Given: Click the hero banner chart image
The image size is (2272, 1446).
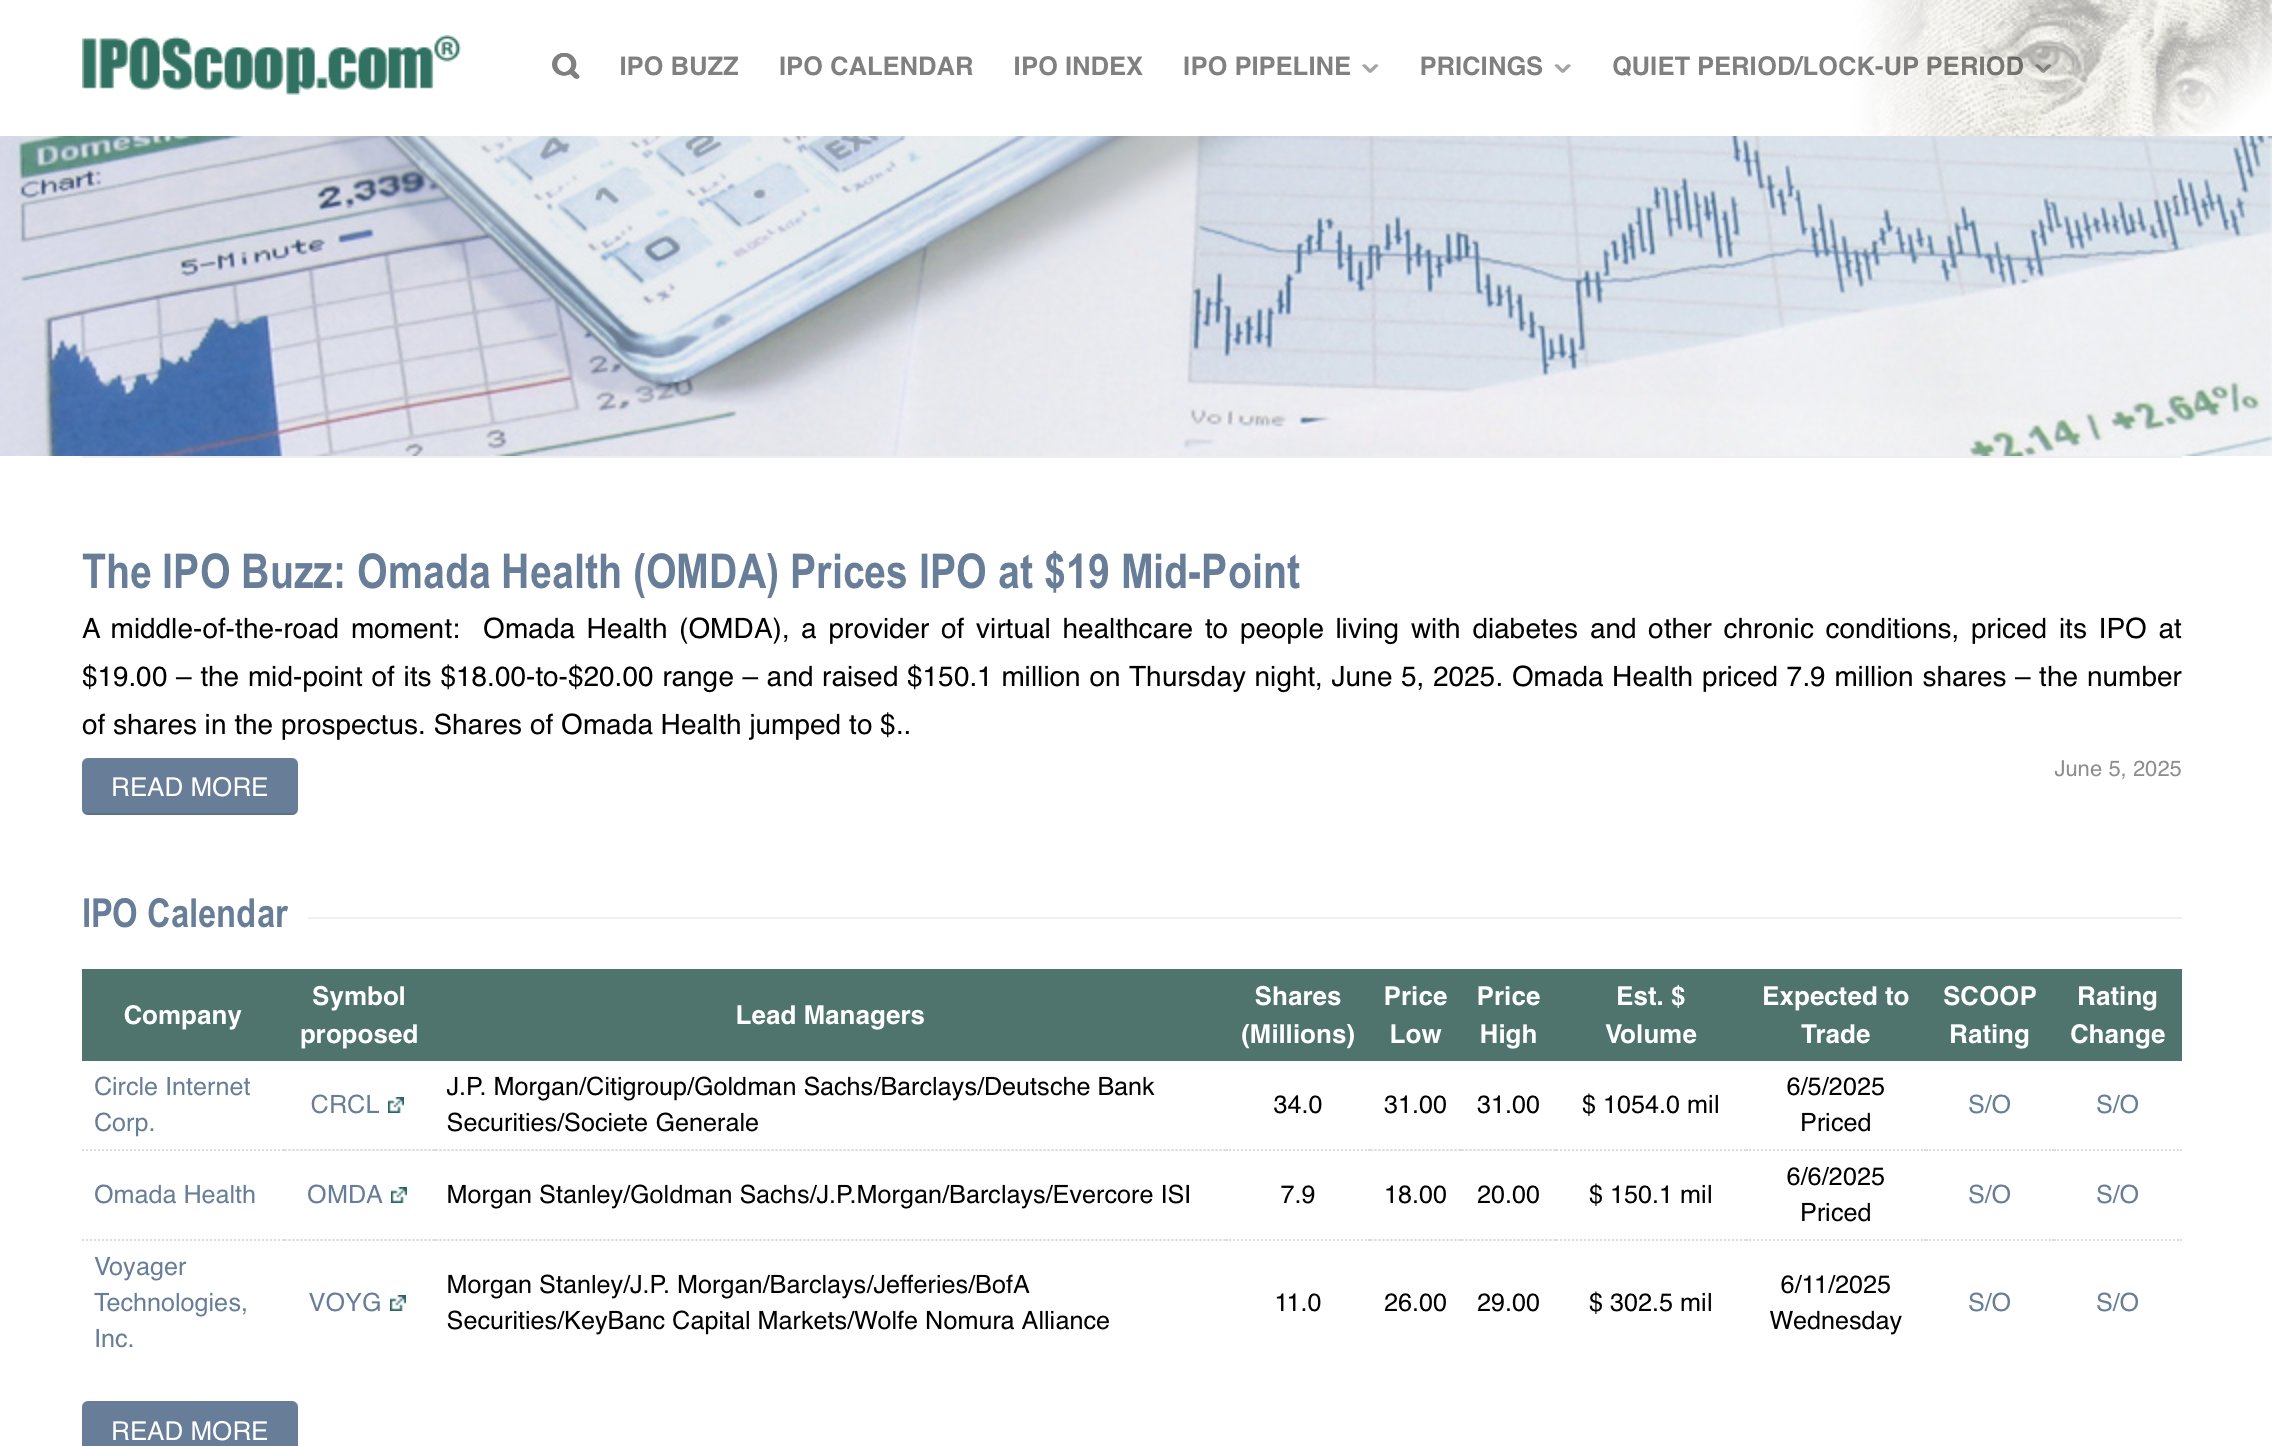Looking at the screenshot, I should 1136,296.
